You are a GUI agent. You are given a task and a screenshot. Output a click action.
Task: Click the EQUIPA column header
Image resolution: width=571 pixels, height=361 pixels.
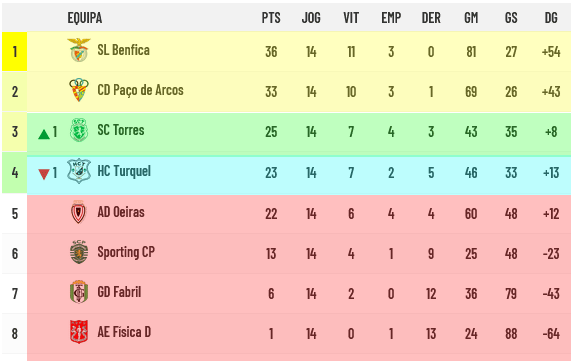[x=84, y=17]
